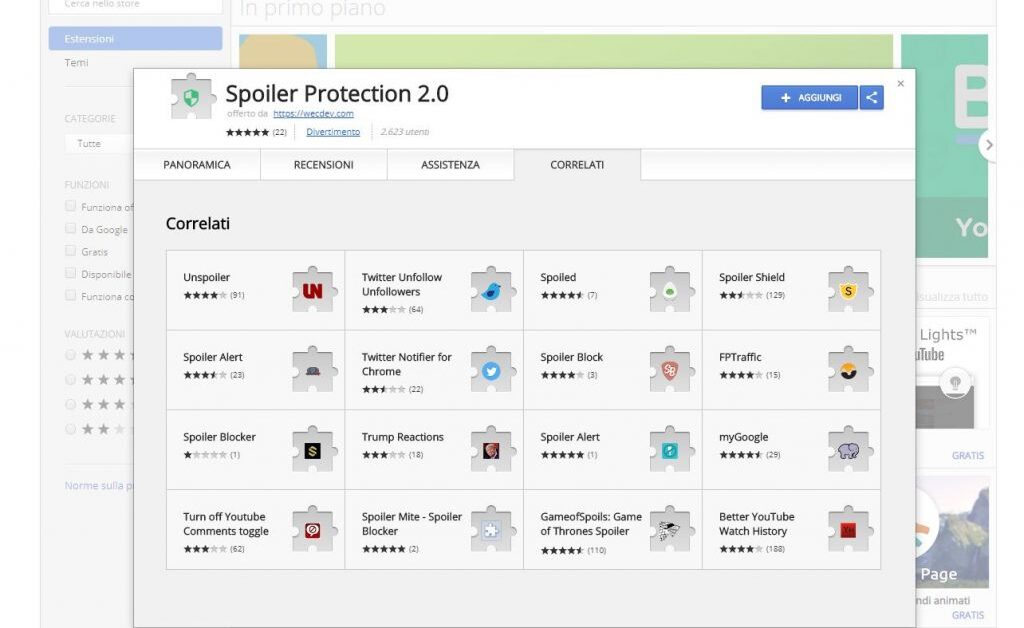
Task: Open Twitter Notifier for Chrome title
Action: click(x=406, y=364)
